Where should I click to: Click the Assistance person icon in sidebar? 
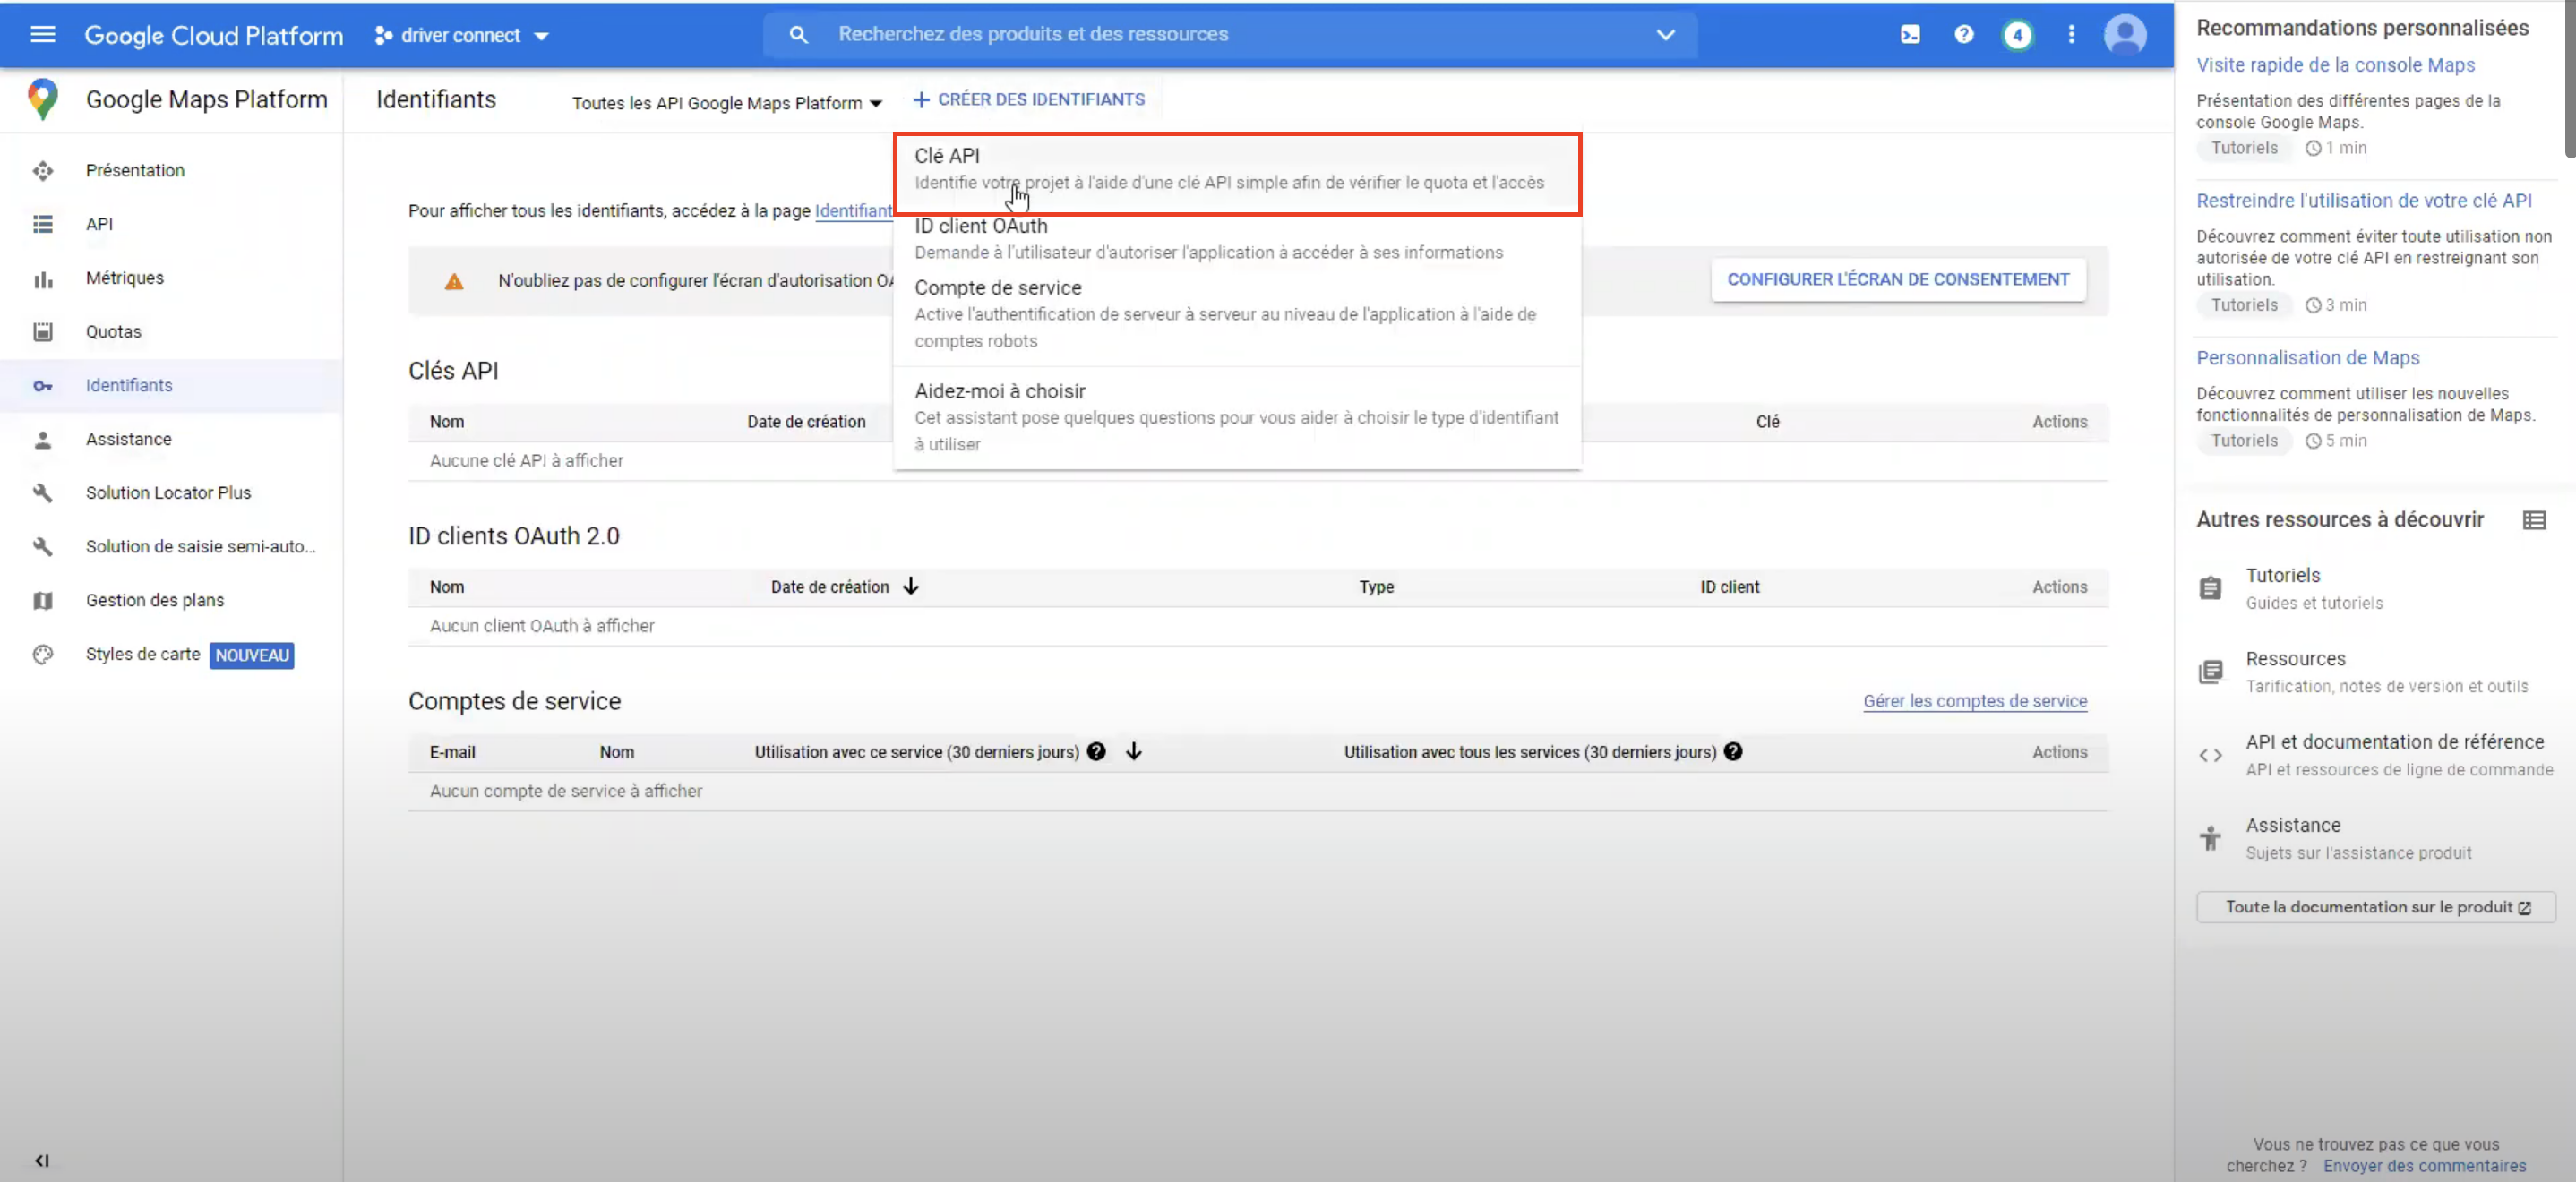pos(42,440)
